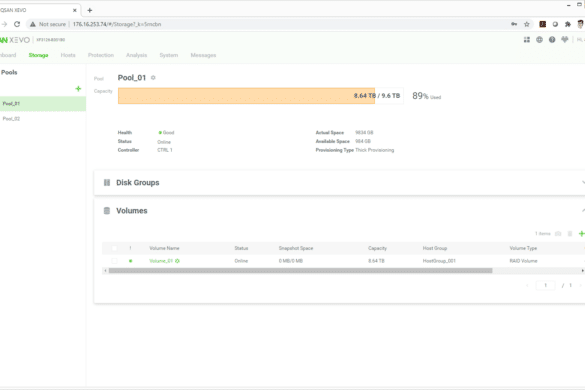Tick the Volume_01 row checkbox
This screenshot has width=585, height=390.
pyautogui.click(x=115, y=261)
